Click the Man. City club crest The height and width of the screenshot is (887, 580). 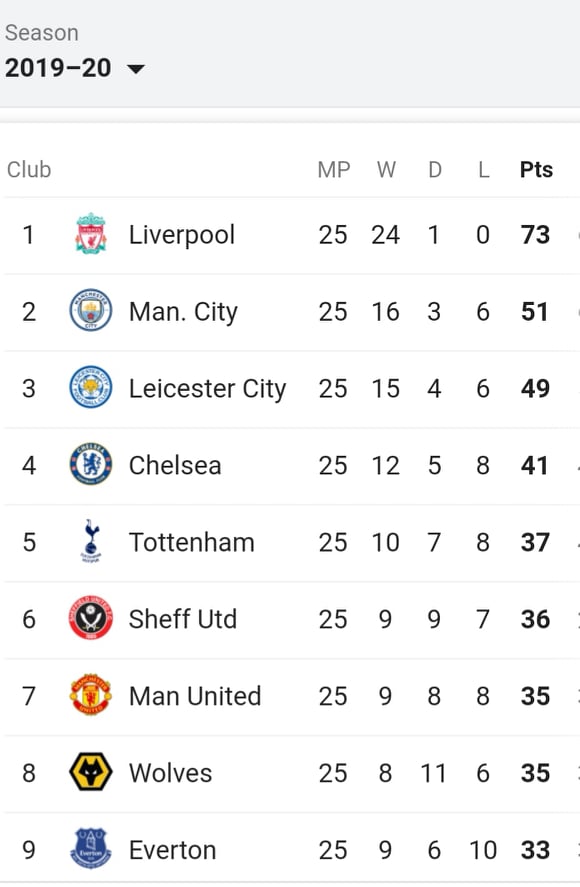(x=91, y=311)
